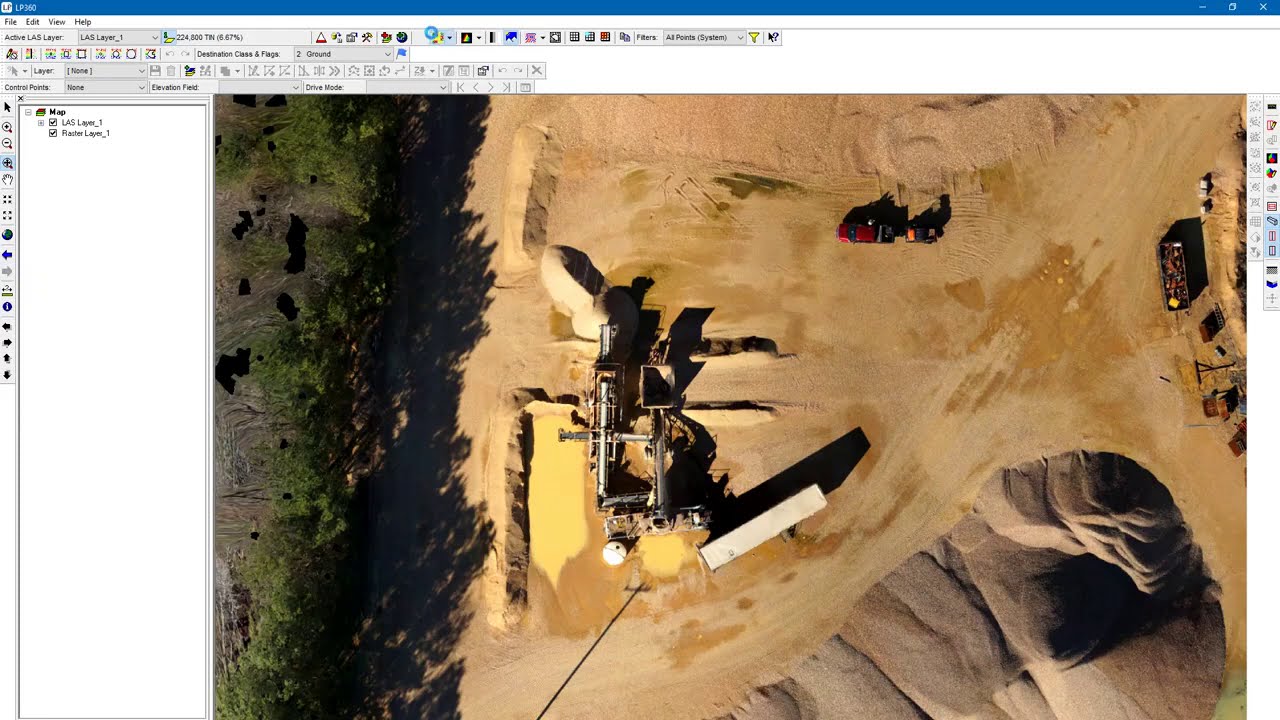Click the hammer tools icon
Screen dimensions: 1280x720
point(368,38)
